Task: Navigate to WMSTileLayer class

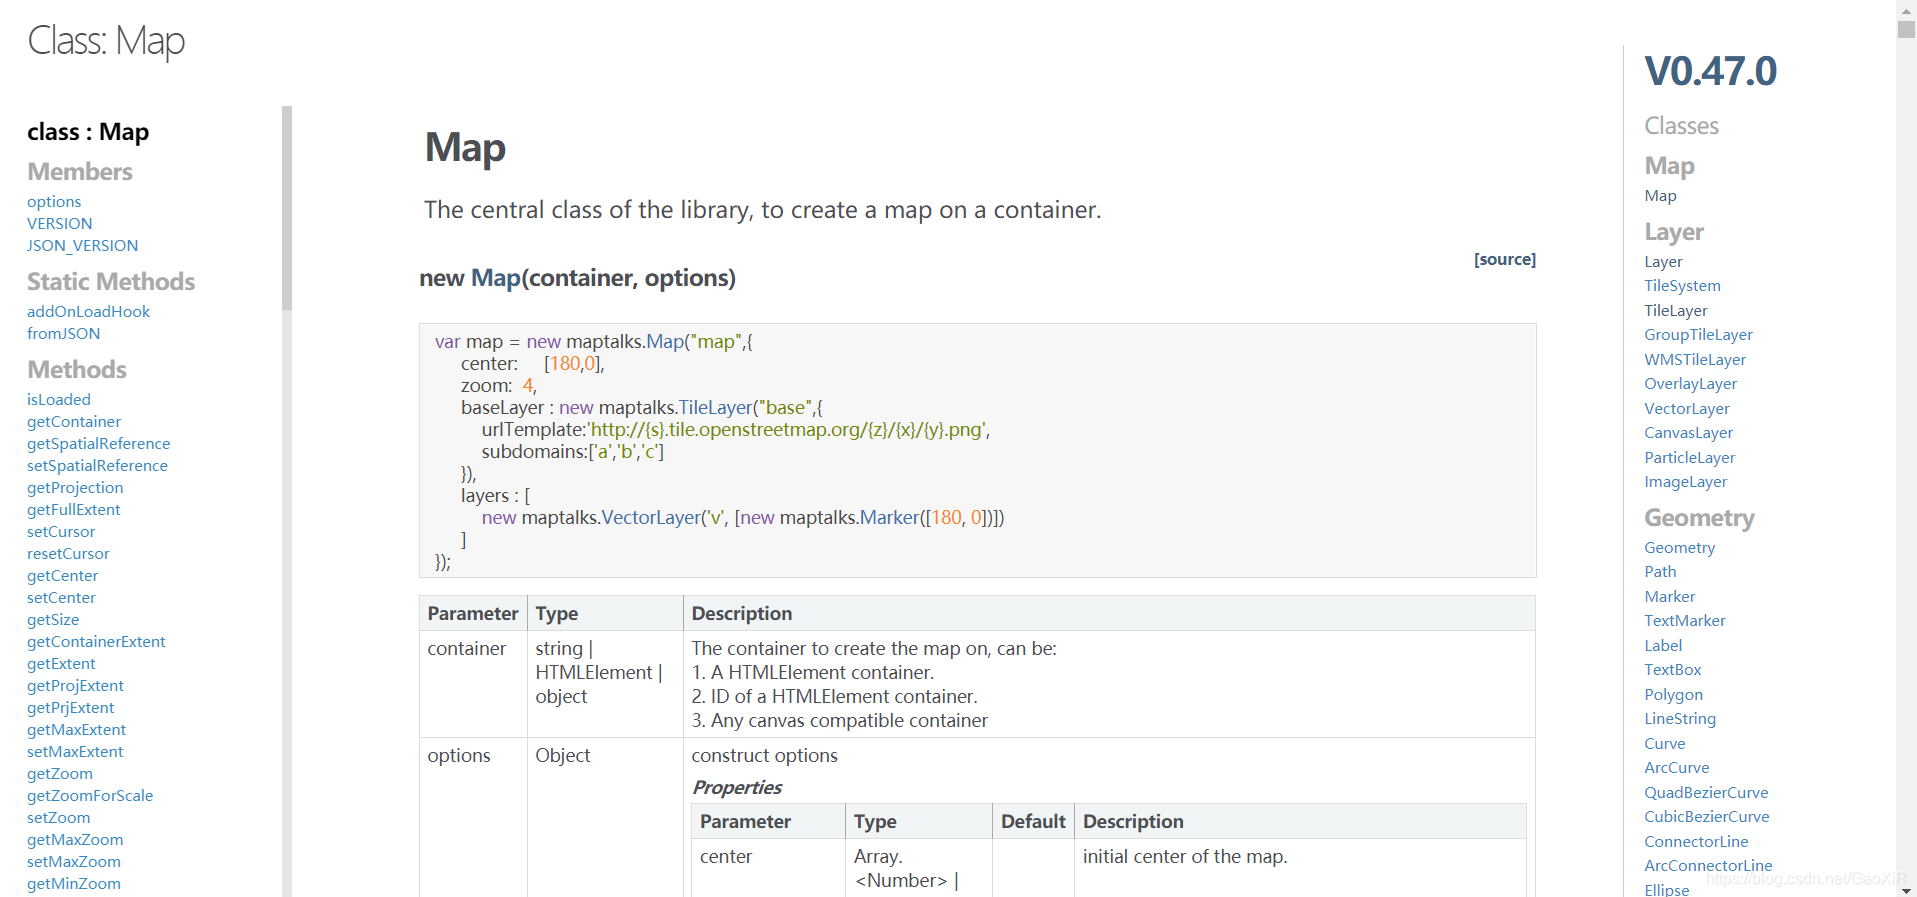Action: (x=1695, y=360)
